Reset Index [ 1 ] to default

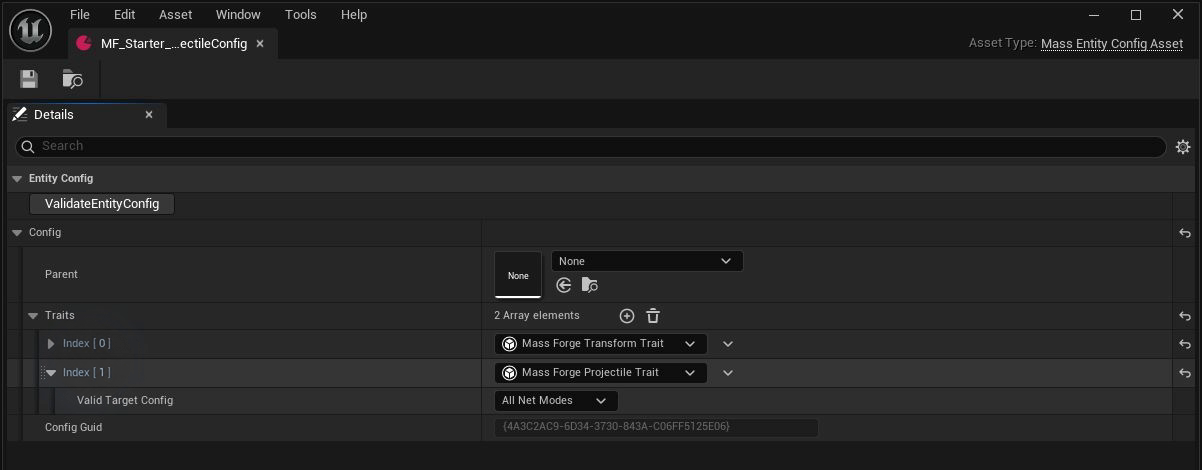click(1185, 373)
